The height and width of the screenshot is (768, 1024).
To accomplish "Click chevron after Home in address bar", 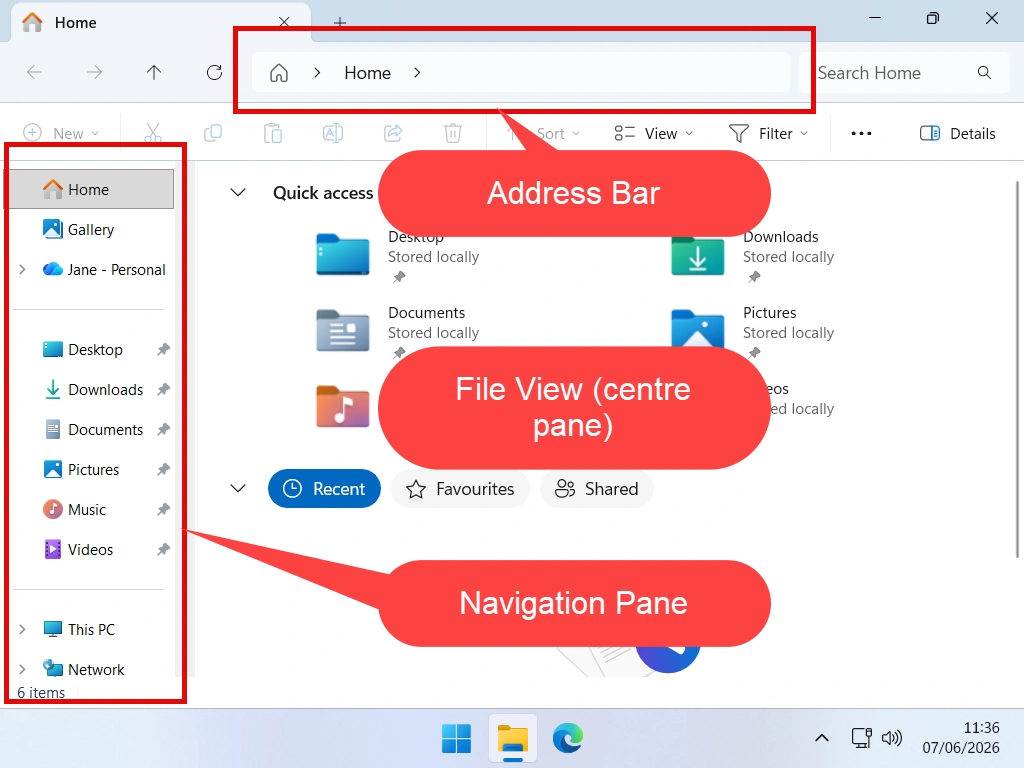I will click(x=417, y=72).
